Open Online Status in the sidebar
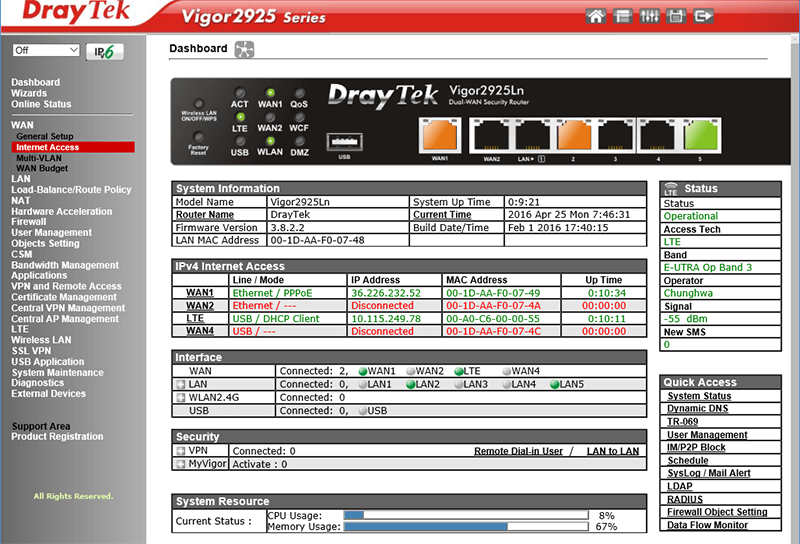Image resolution: width=800 pixels, height=544 pixels. pyautogui.click(x=41, y=104)
